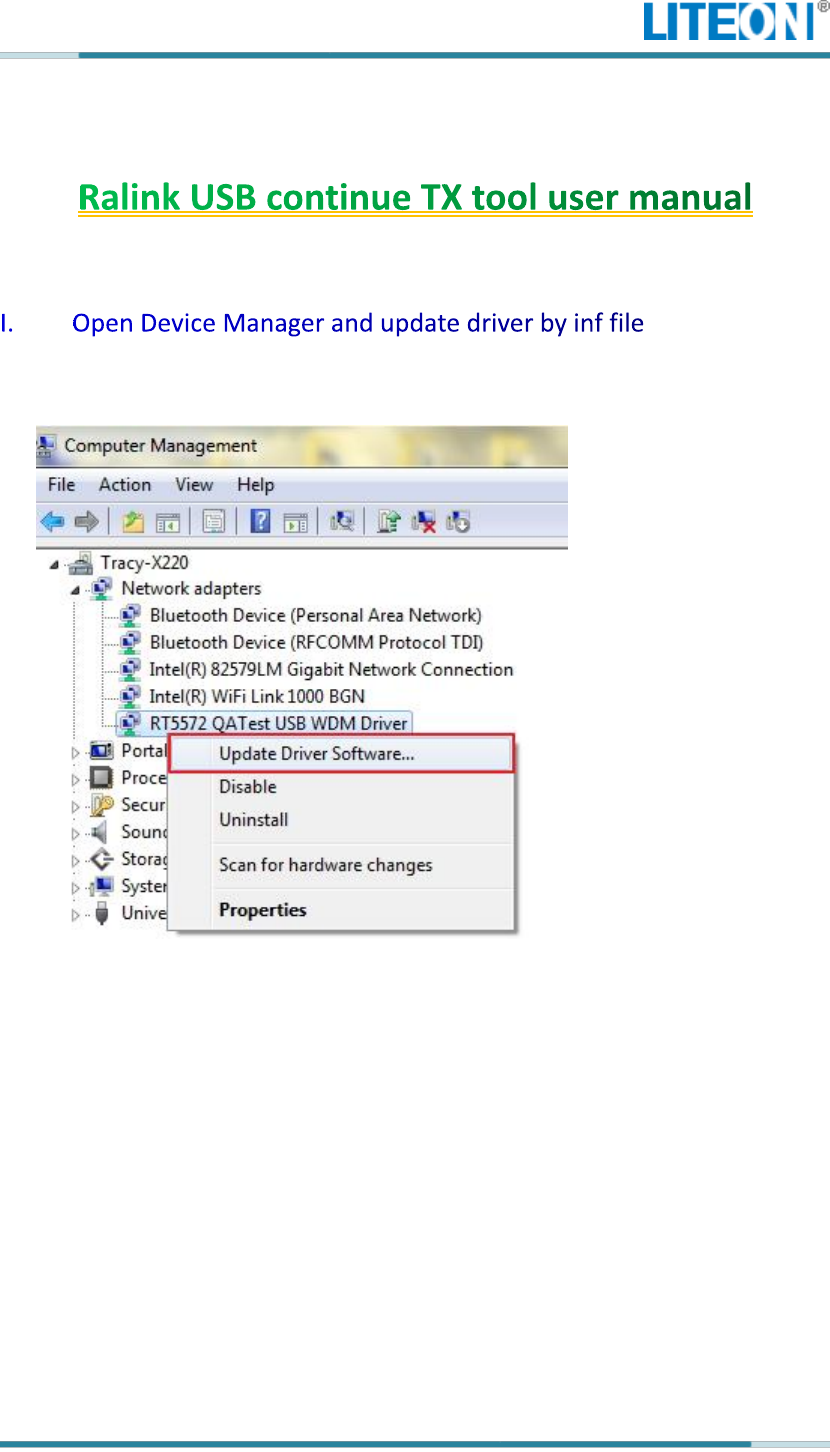The height and width of the screenshot is (1452, 830).
Task: Choose Update Driver Software... from context menu
Action: (341, 753)
